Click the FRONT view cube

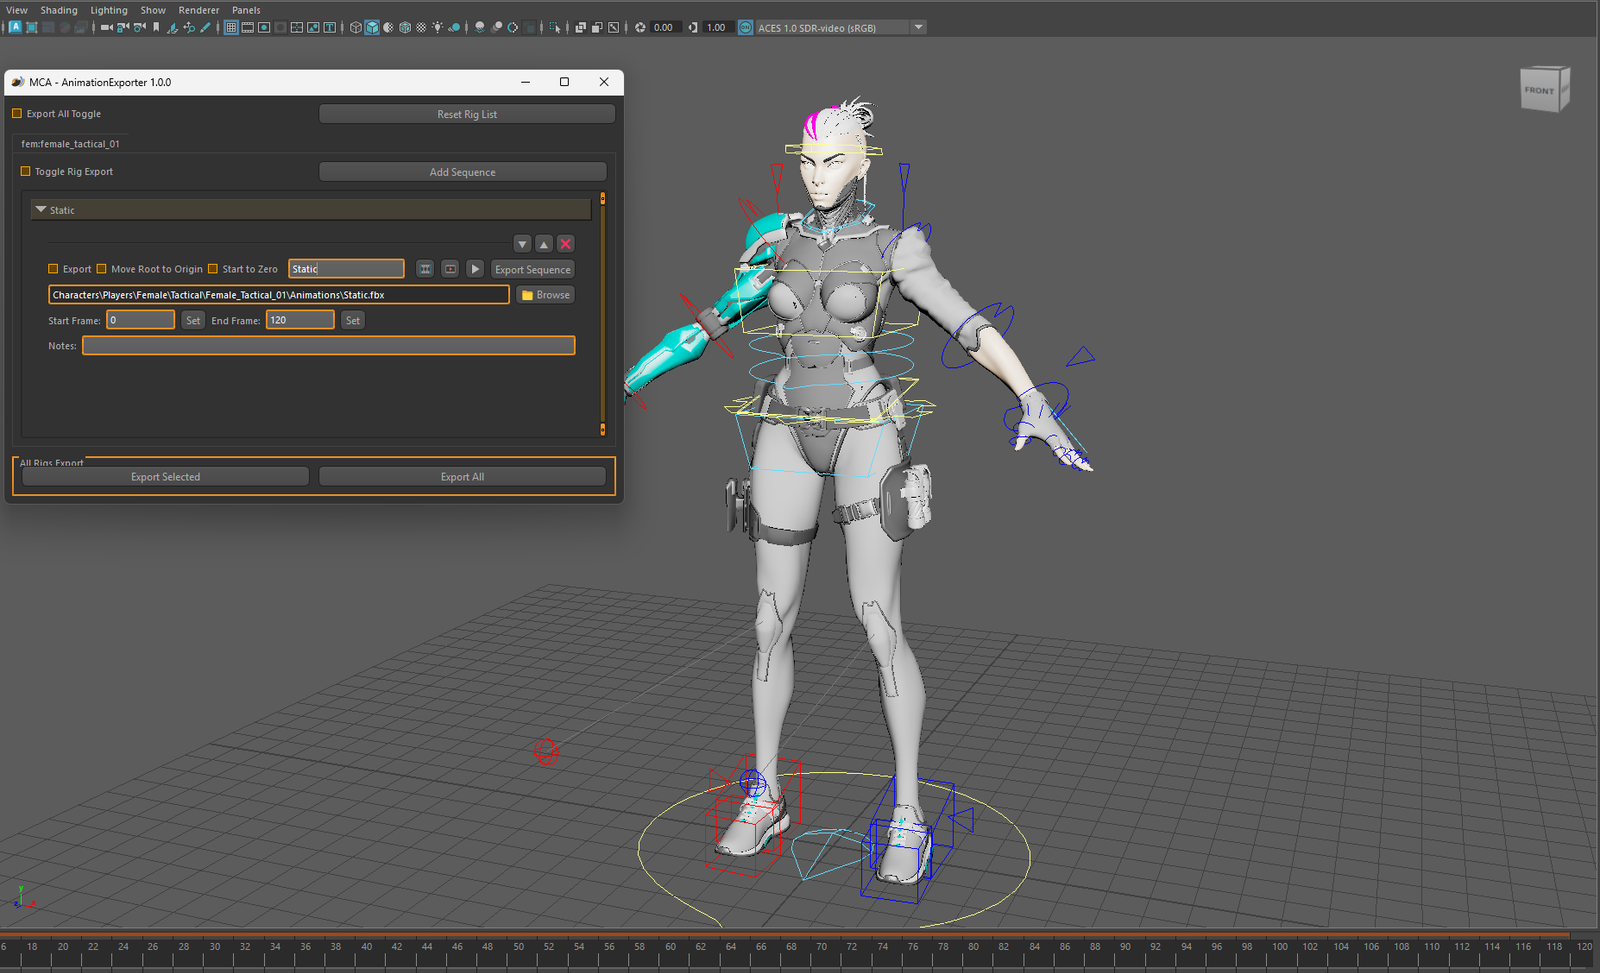[1545, 89]
